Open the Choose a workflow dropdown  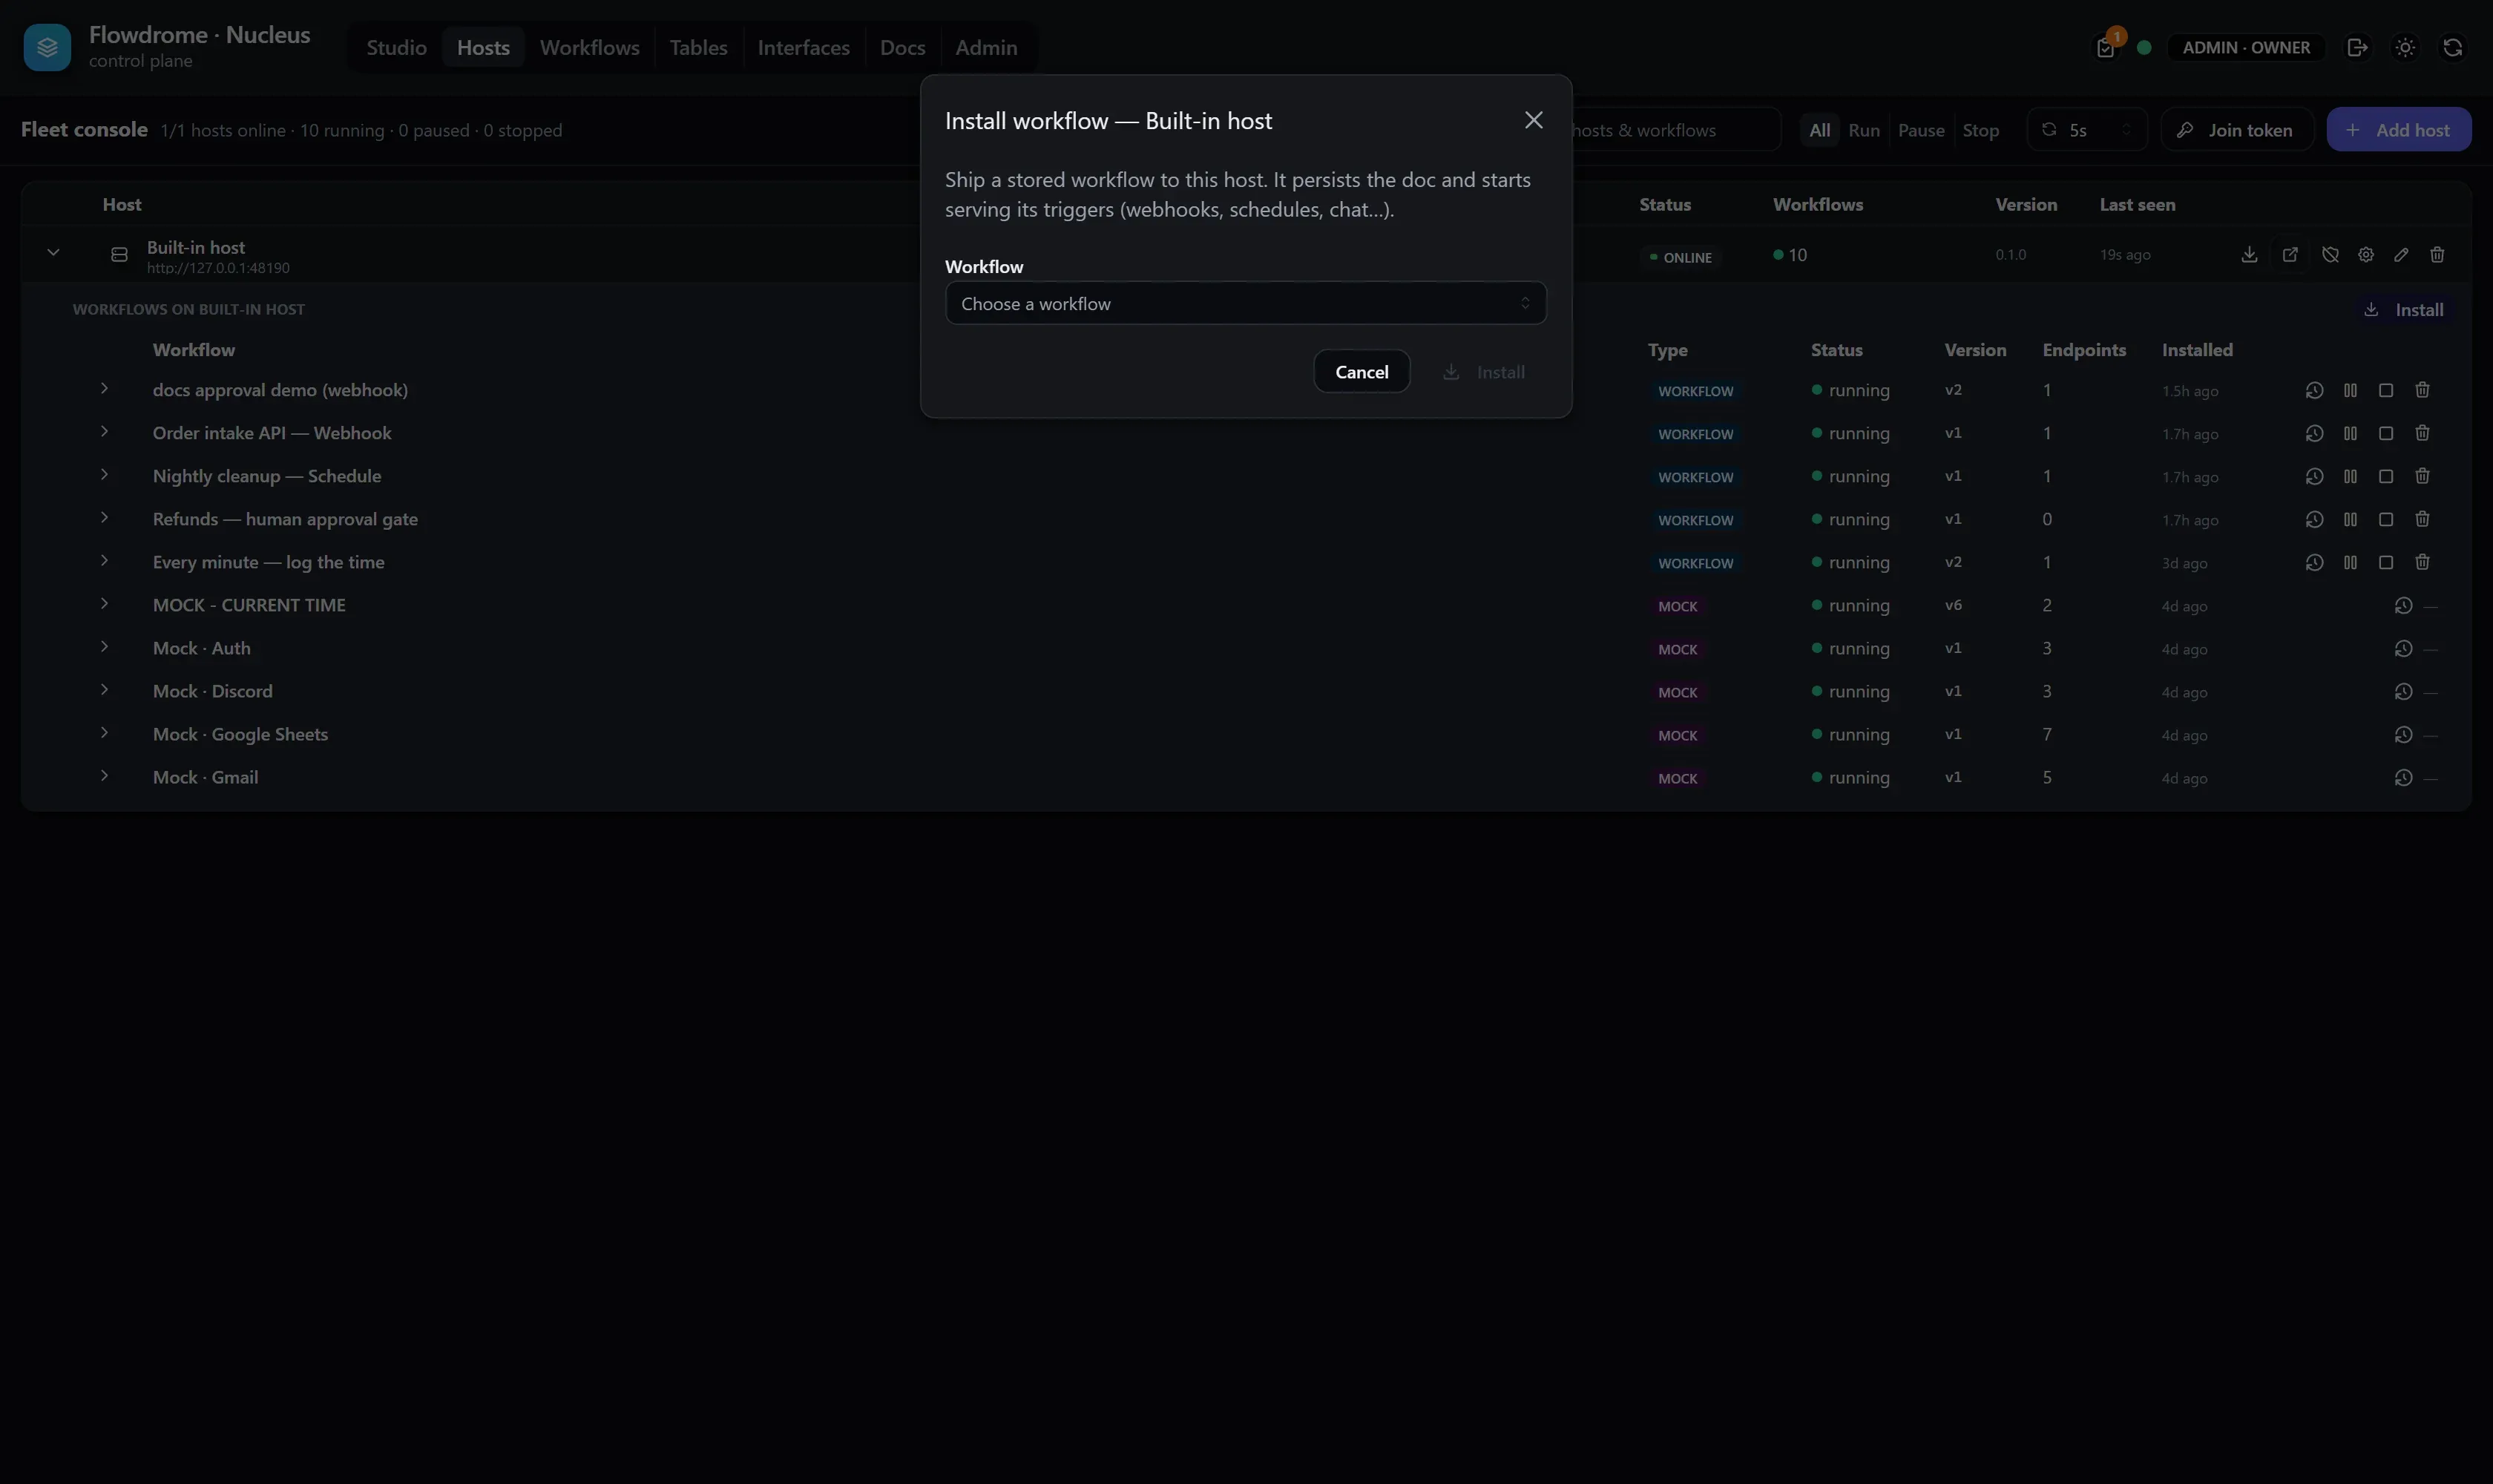(x=1245, y=303)
